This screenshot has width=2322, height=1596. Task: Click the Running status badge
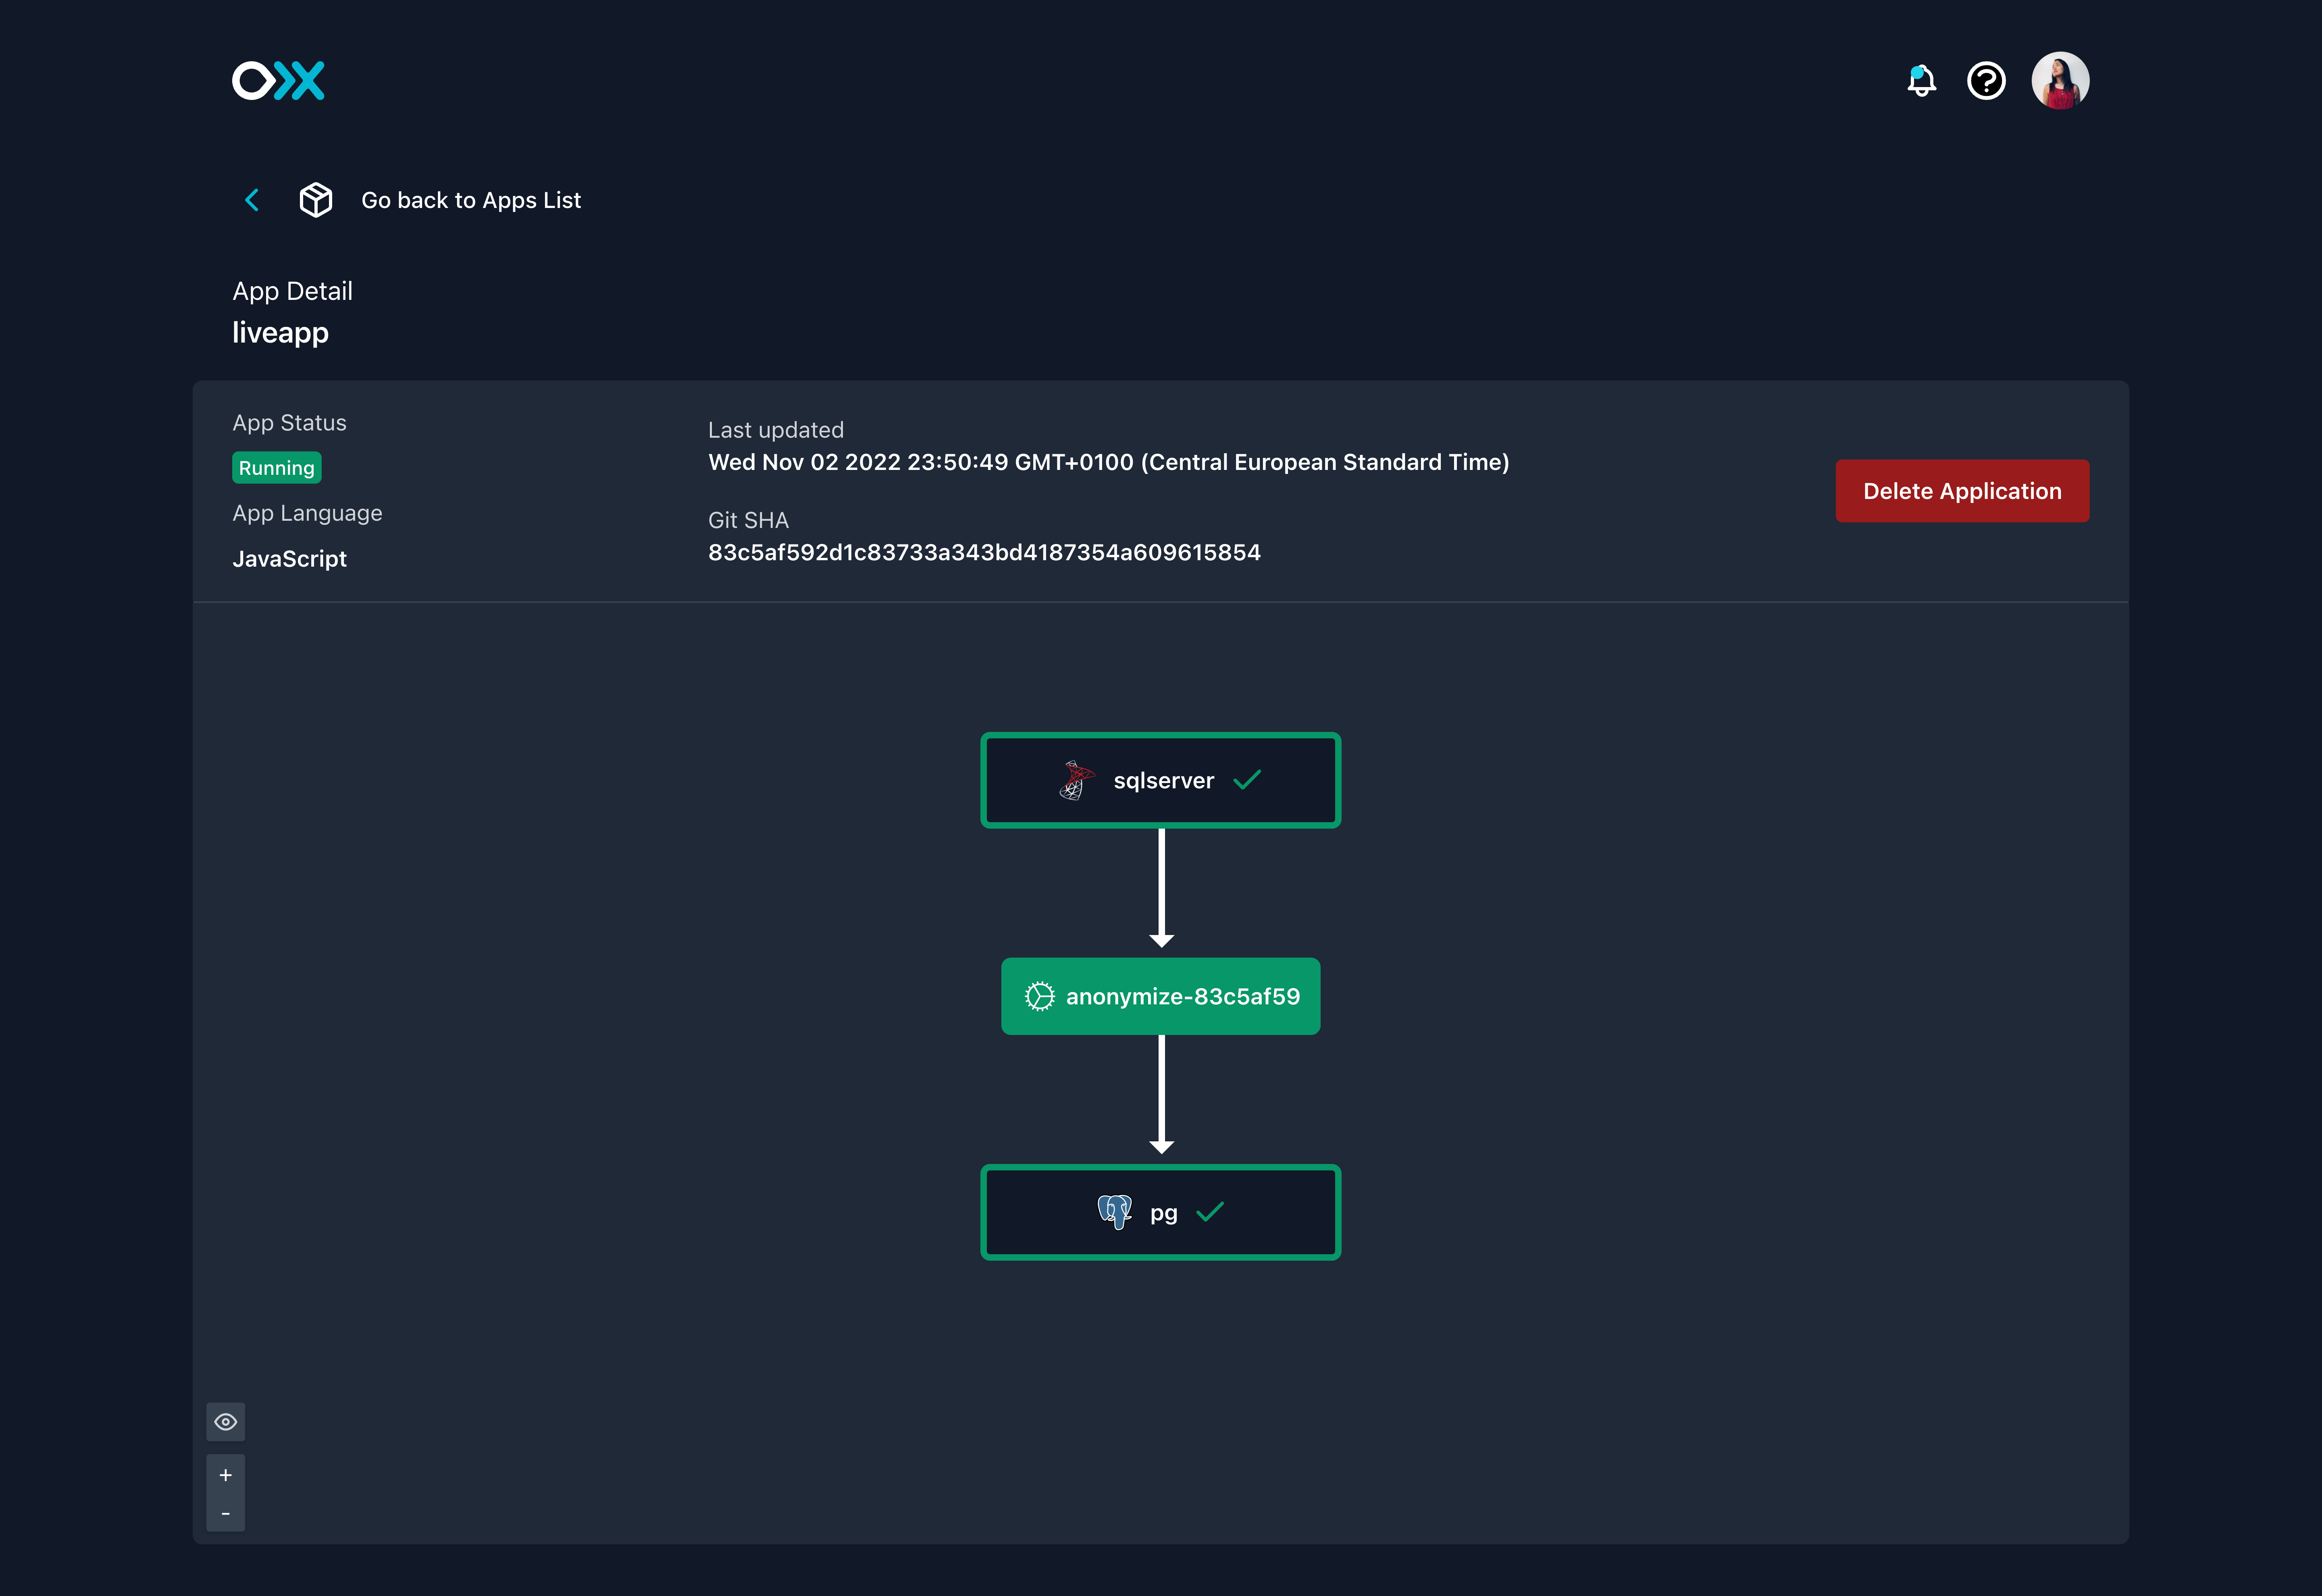[x=276, y=467]
